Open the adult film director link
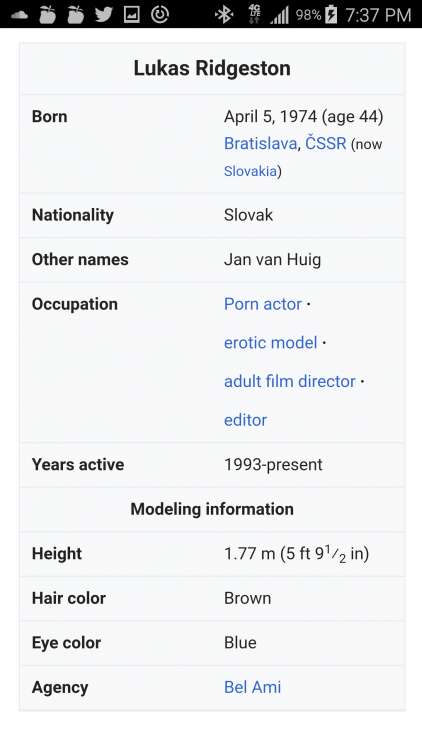The width and height of the screenshot is (422, 750). (x=289, y=382)
